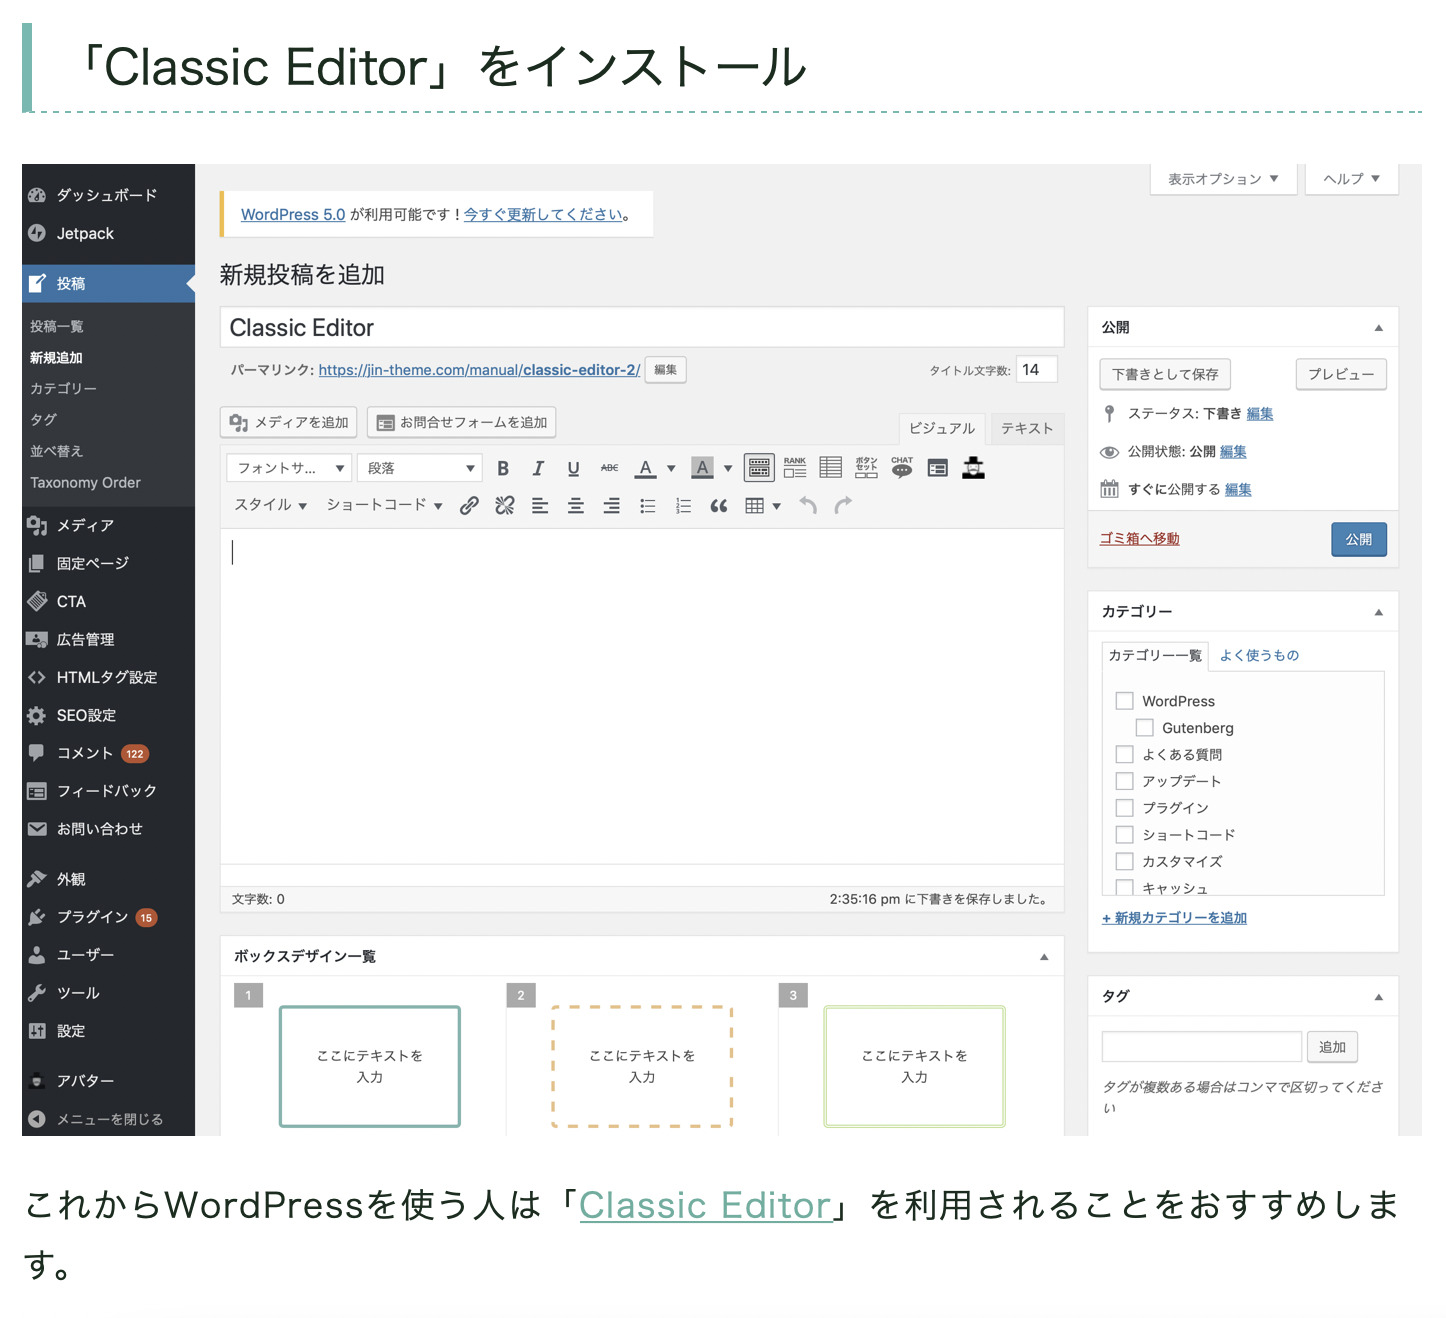Screen dimensions: 1446x1318
Task: Toggle bold formatting in editor toolbar
Action: tap(503, 468)
